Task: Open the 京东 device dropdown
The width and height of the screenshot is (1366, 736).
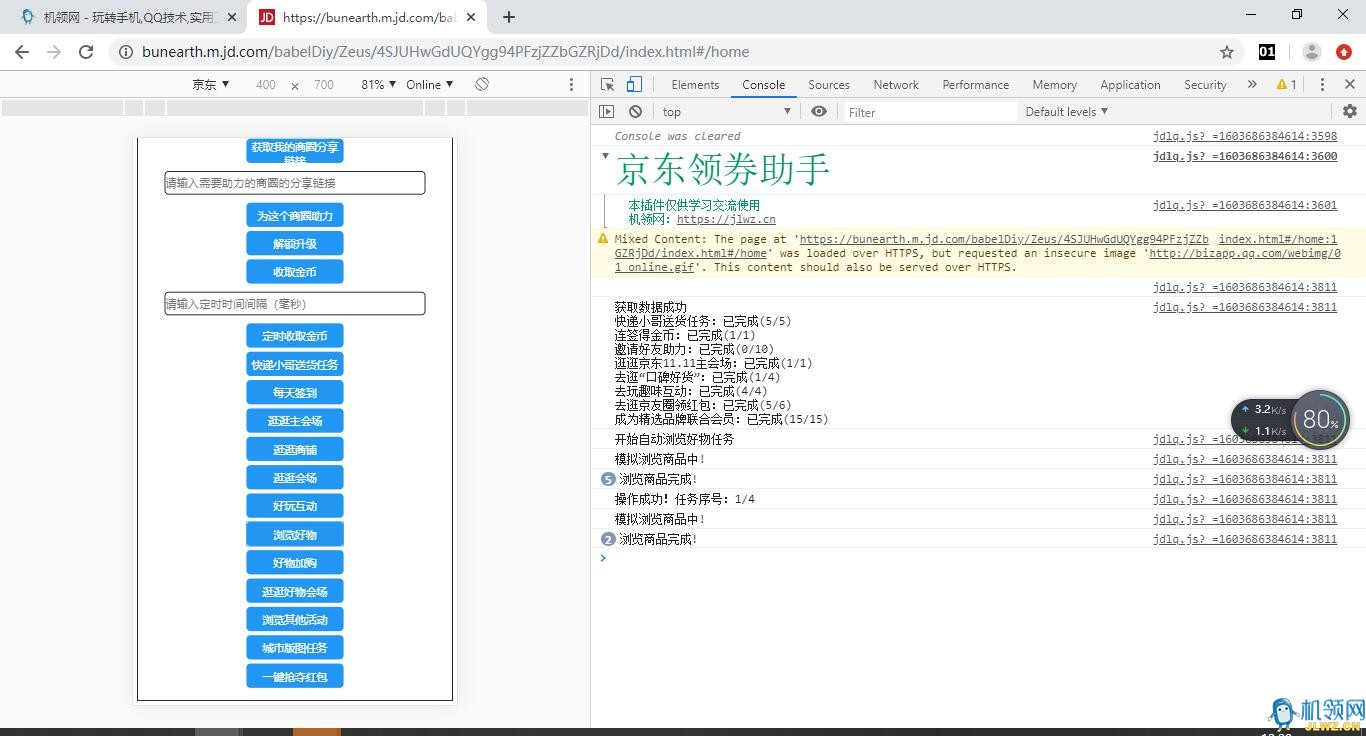Action: [x=211, y=85]
